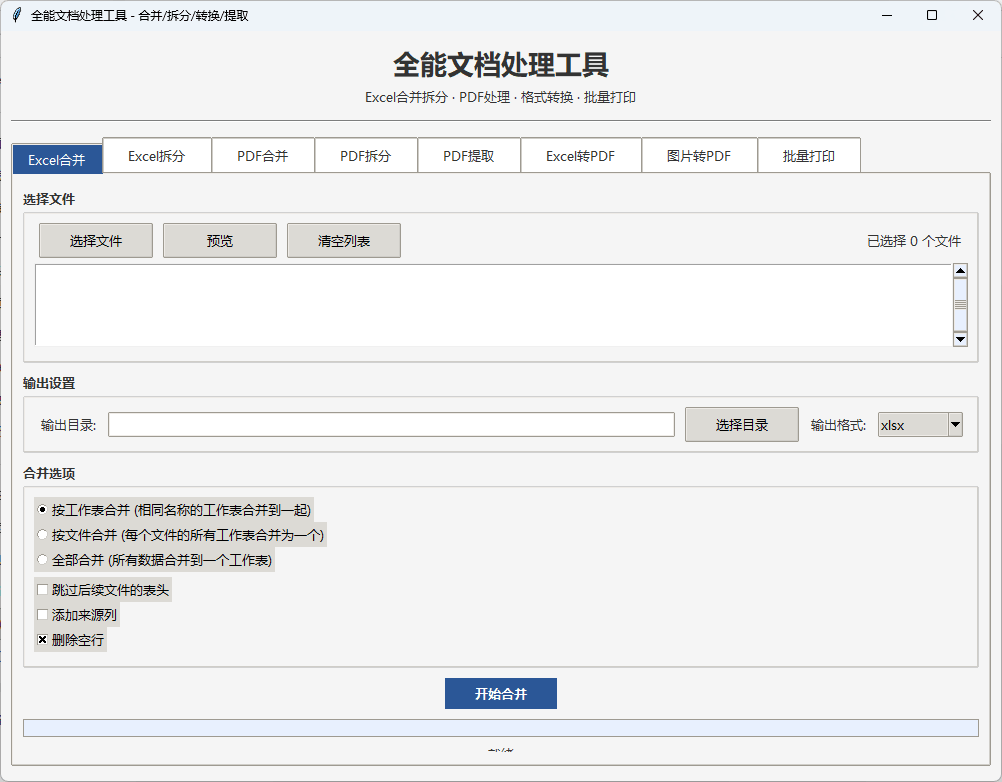Viewport: 1002px width, 782px height.
Task: Go to the PDF合并 tab
Action: [x=263, y=156]
